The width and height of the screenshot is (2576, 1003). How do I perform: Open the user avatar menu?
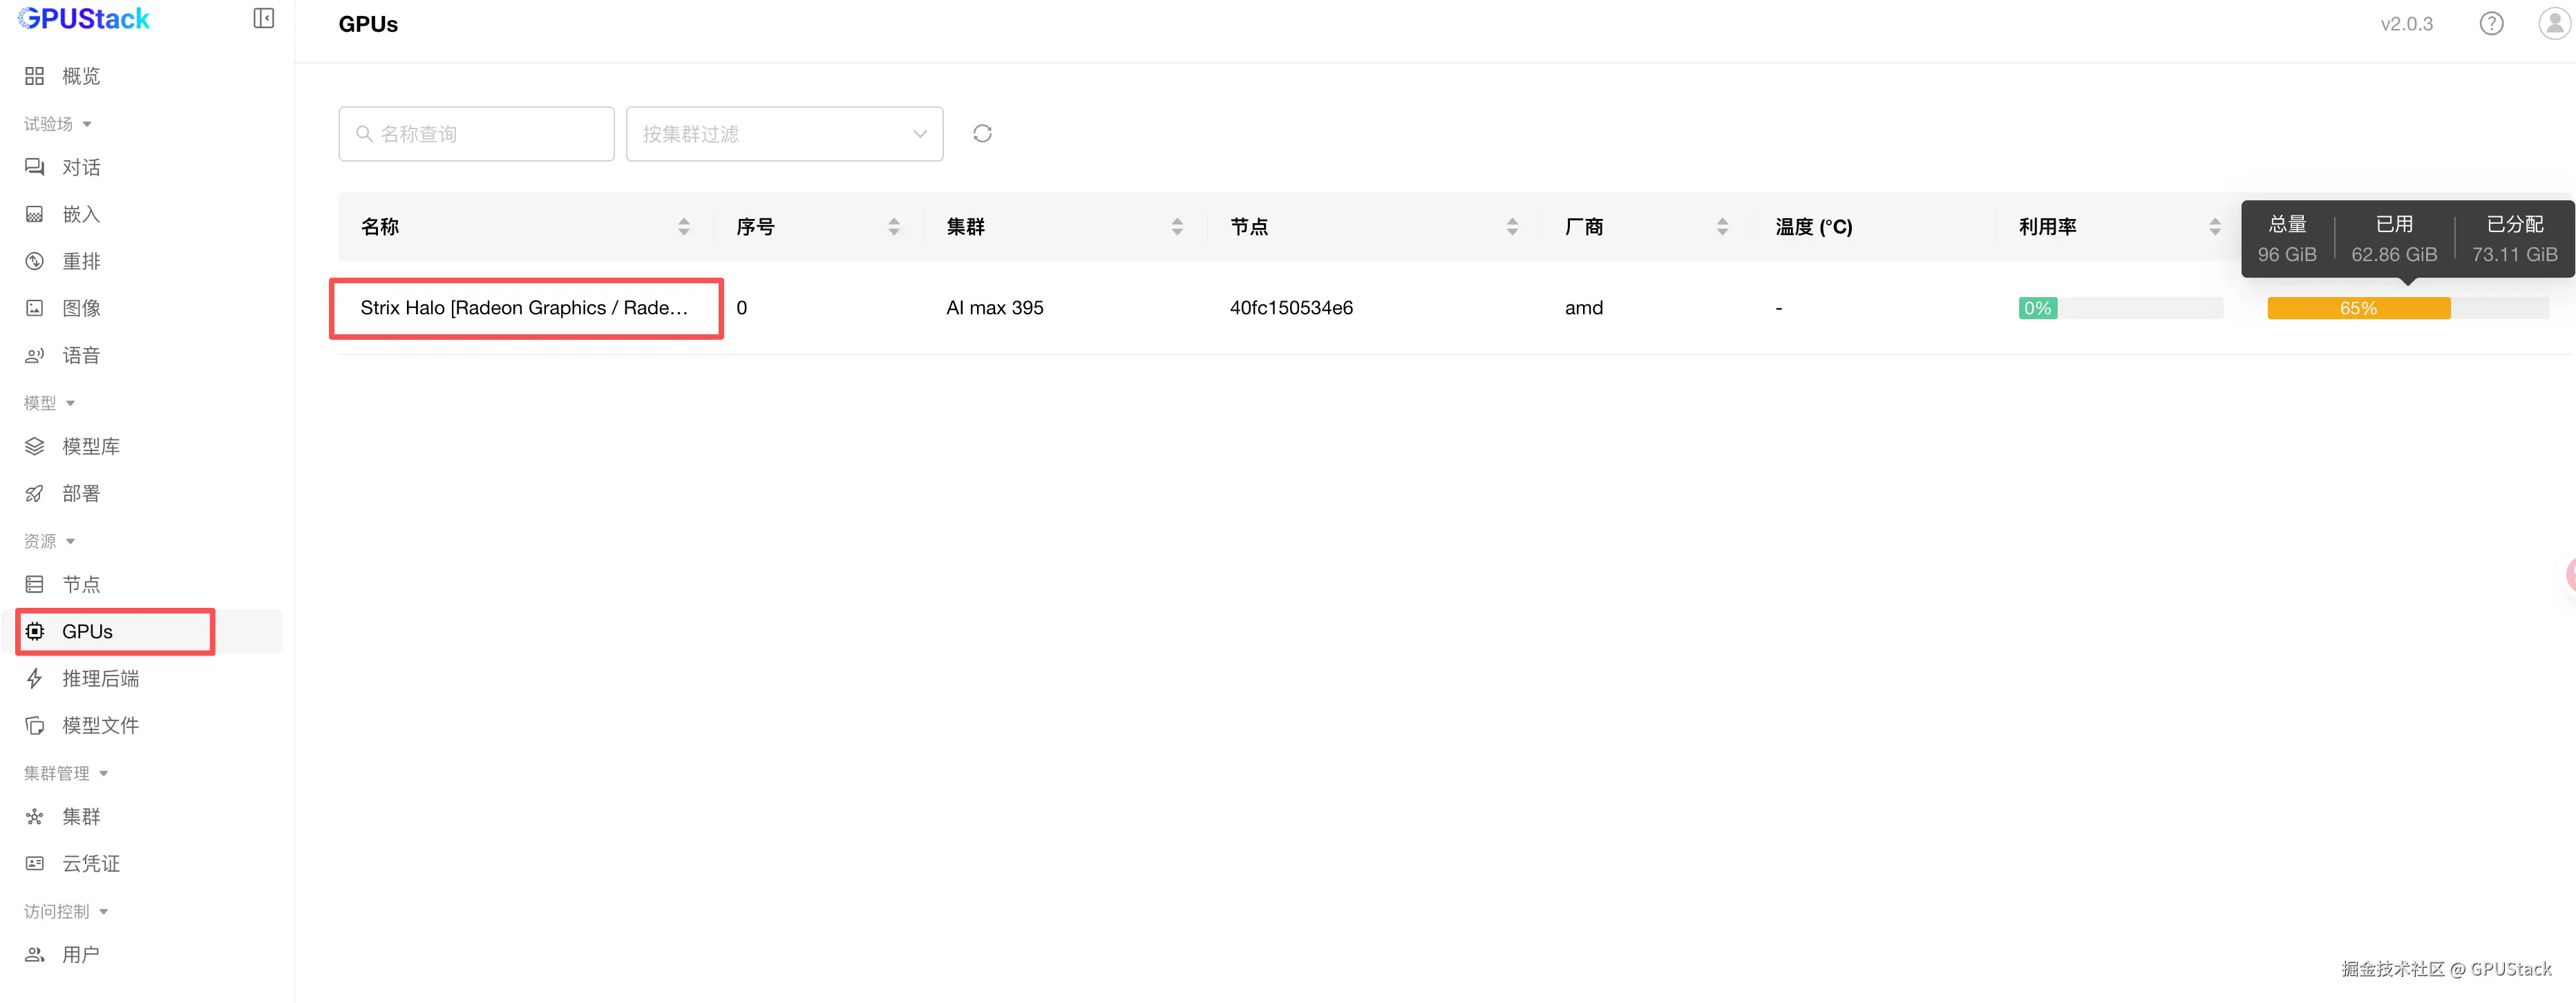[2554, 24]
